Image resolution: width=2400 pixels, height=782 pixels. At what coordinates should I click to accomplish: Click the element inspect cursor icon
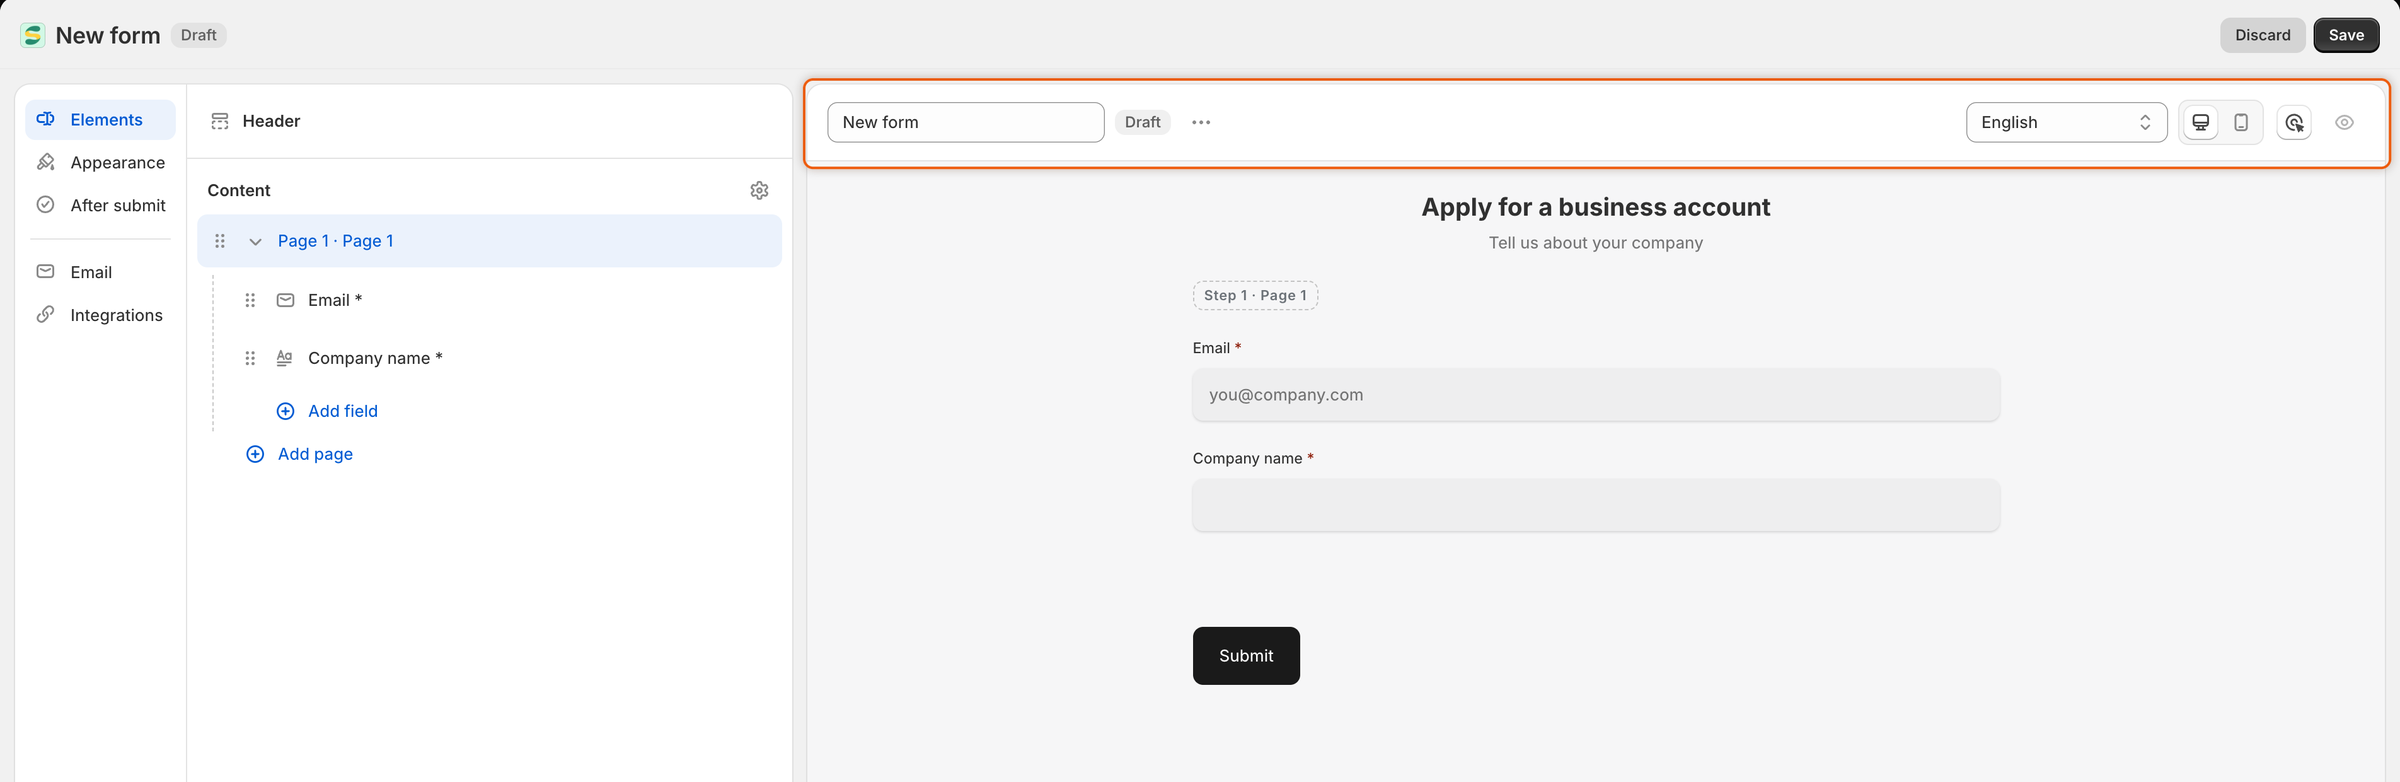[x=2294, y=122]
